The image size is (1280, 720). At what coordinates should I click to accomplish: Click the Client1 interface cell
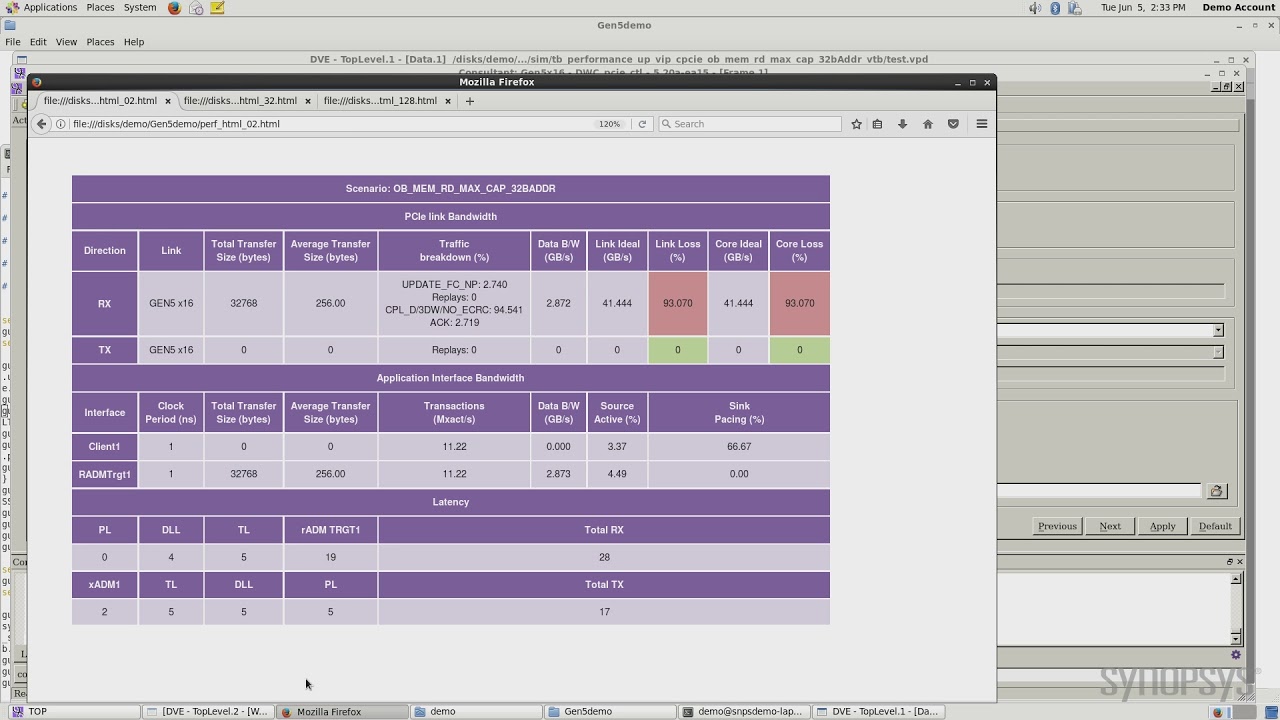pyautogui.click(x=105, y=447)
